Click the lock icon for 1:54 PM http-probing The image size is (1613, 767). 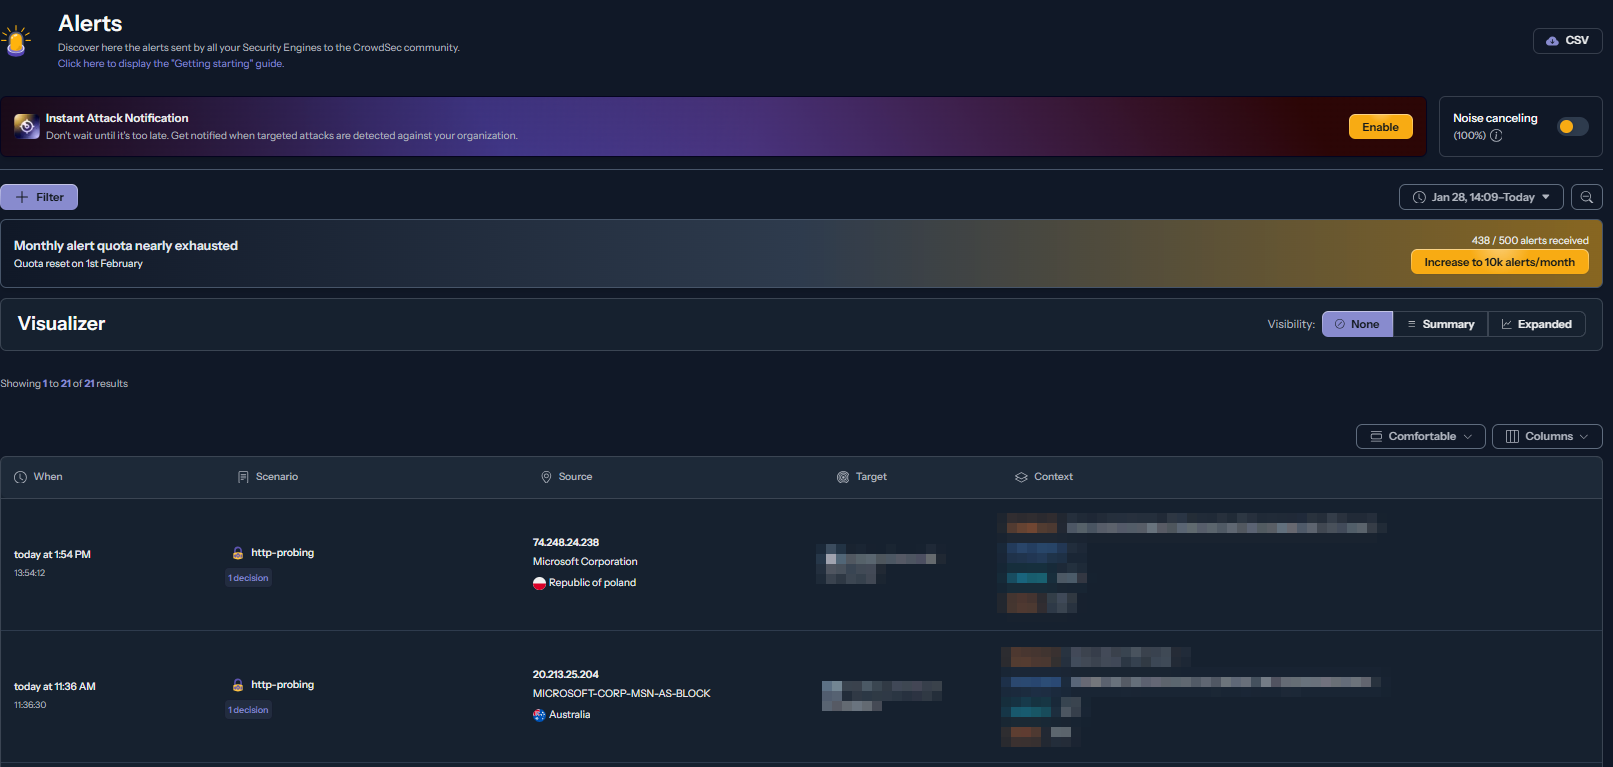coord(238,553)
